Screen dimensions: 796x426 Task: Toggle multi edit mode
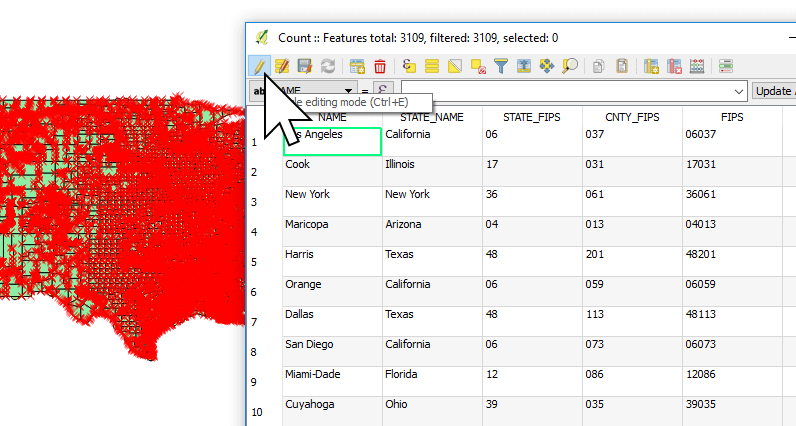point(282,66)
